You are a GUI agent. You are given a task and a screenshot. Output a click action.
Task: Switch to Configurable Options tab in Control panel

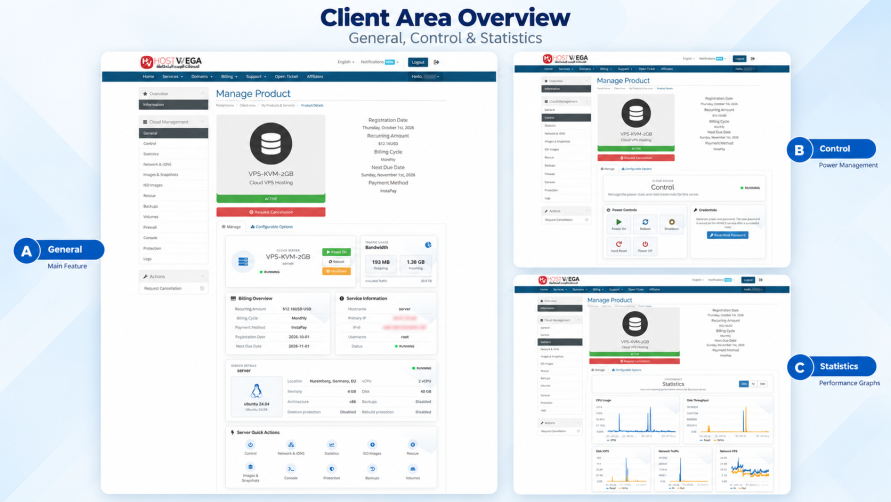click(636, 169)
